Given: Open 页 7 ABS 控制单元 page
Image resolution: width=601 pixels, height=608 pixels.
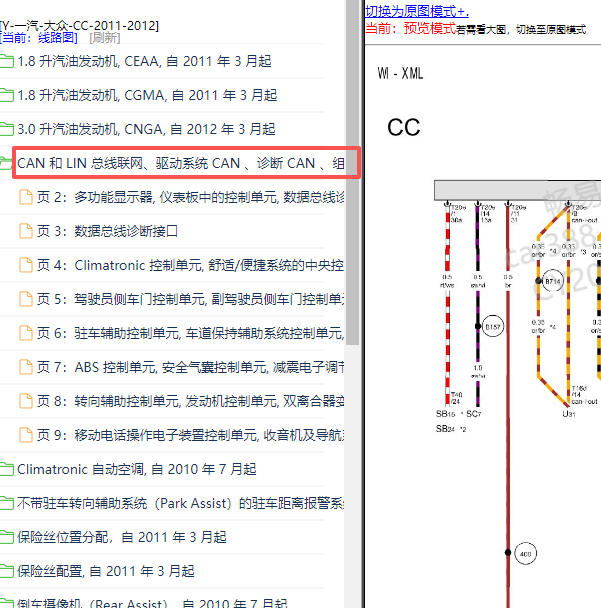Looking at the screenshot, I should click(190, 367).
